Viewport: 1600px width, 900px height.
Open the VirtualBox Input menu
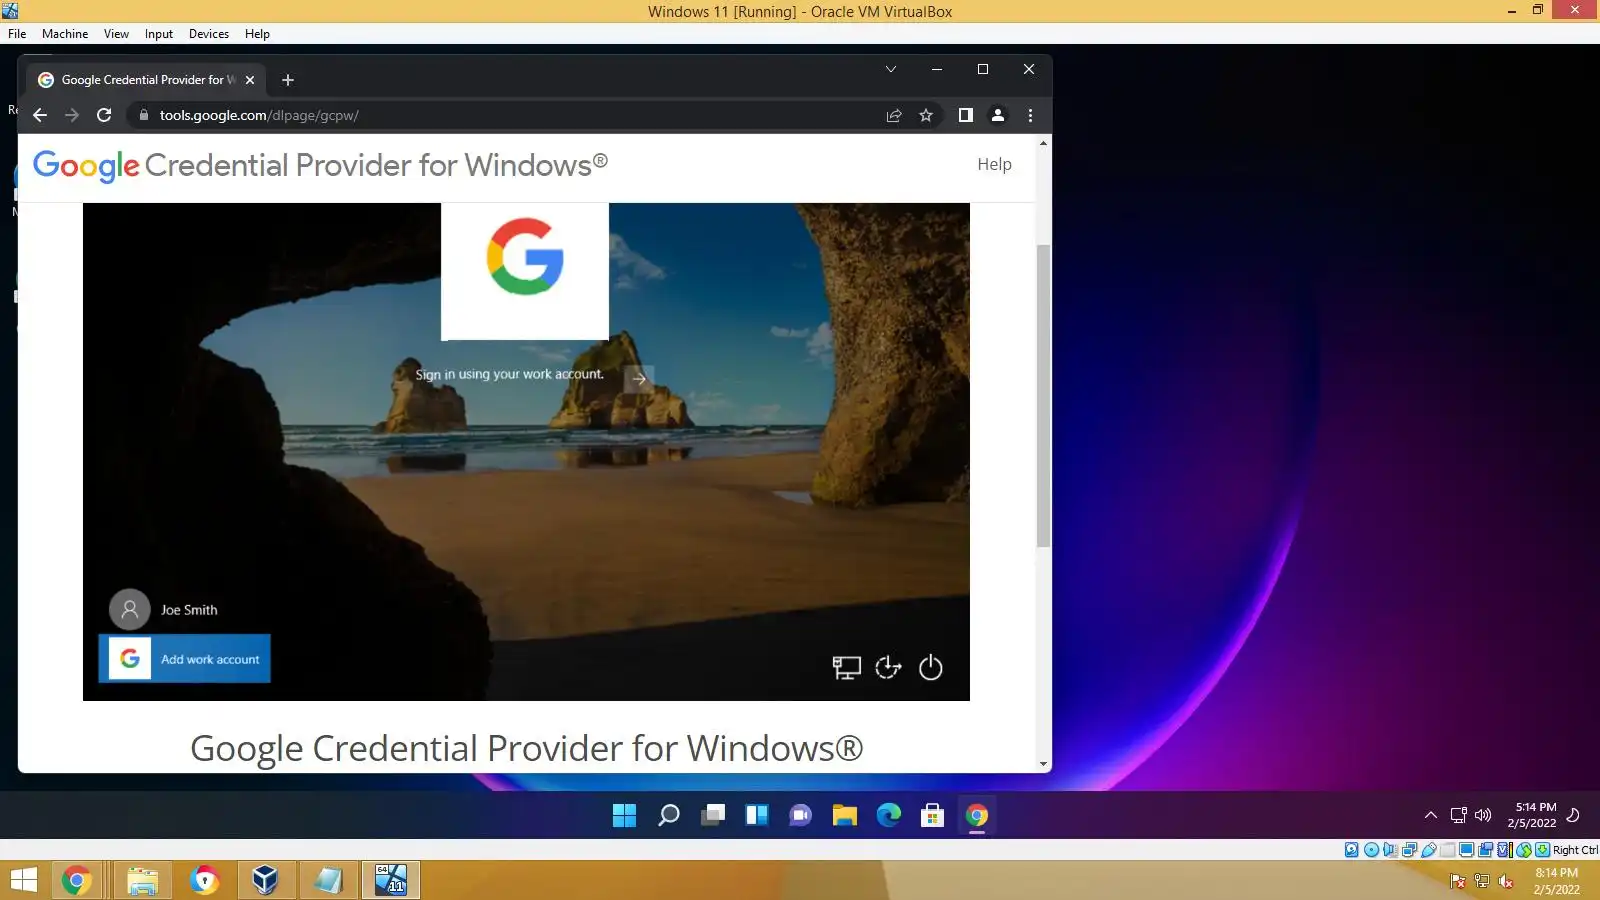click(x=158, y=34)
